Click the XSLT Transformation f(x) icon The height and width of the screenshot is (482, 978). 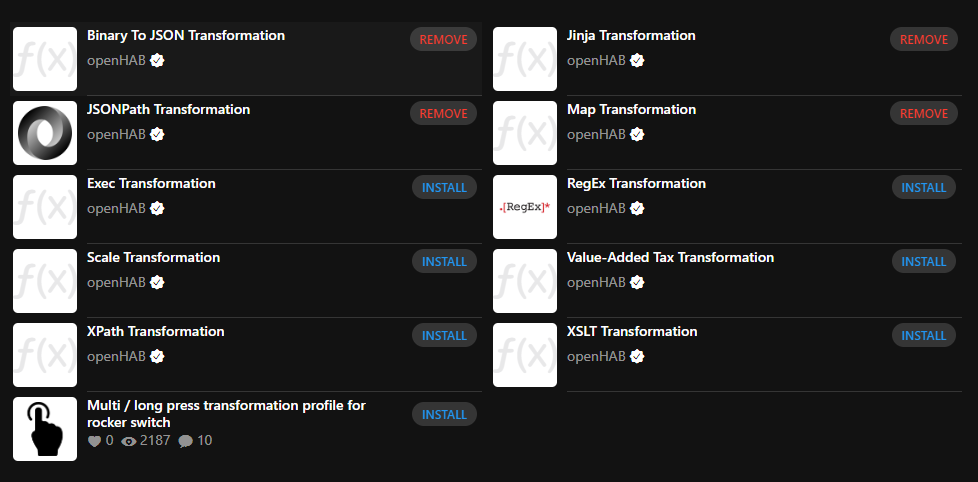pos(525,355)
